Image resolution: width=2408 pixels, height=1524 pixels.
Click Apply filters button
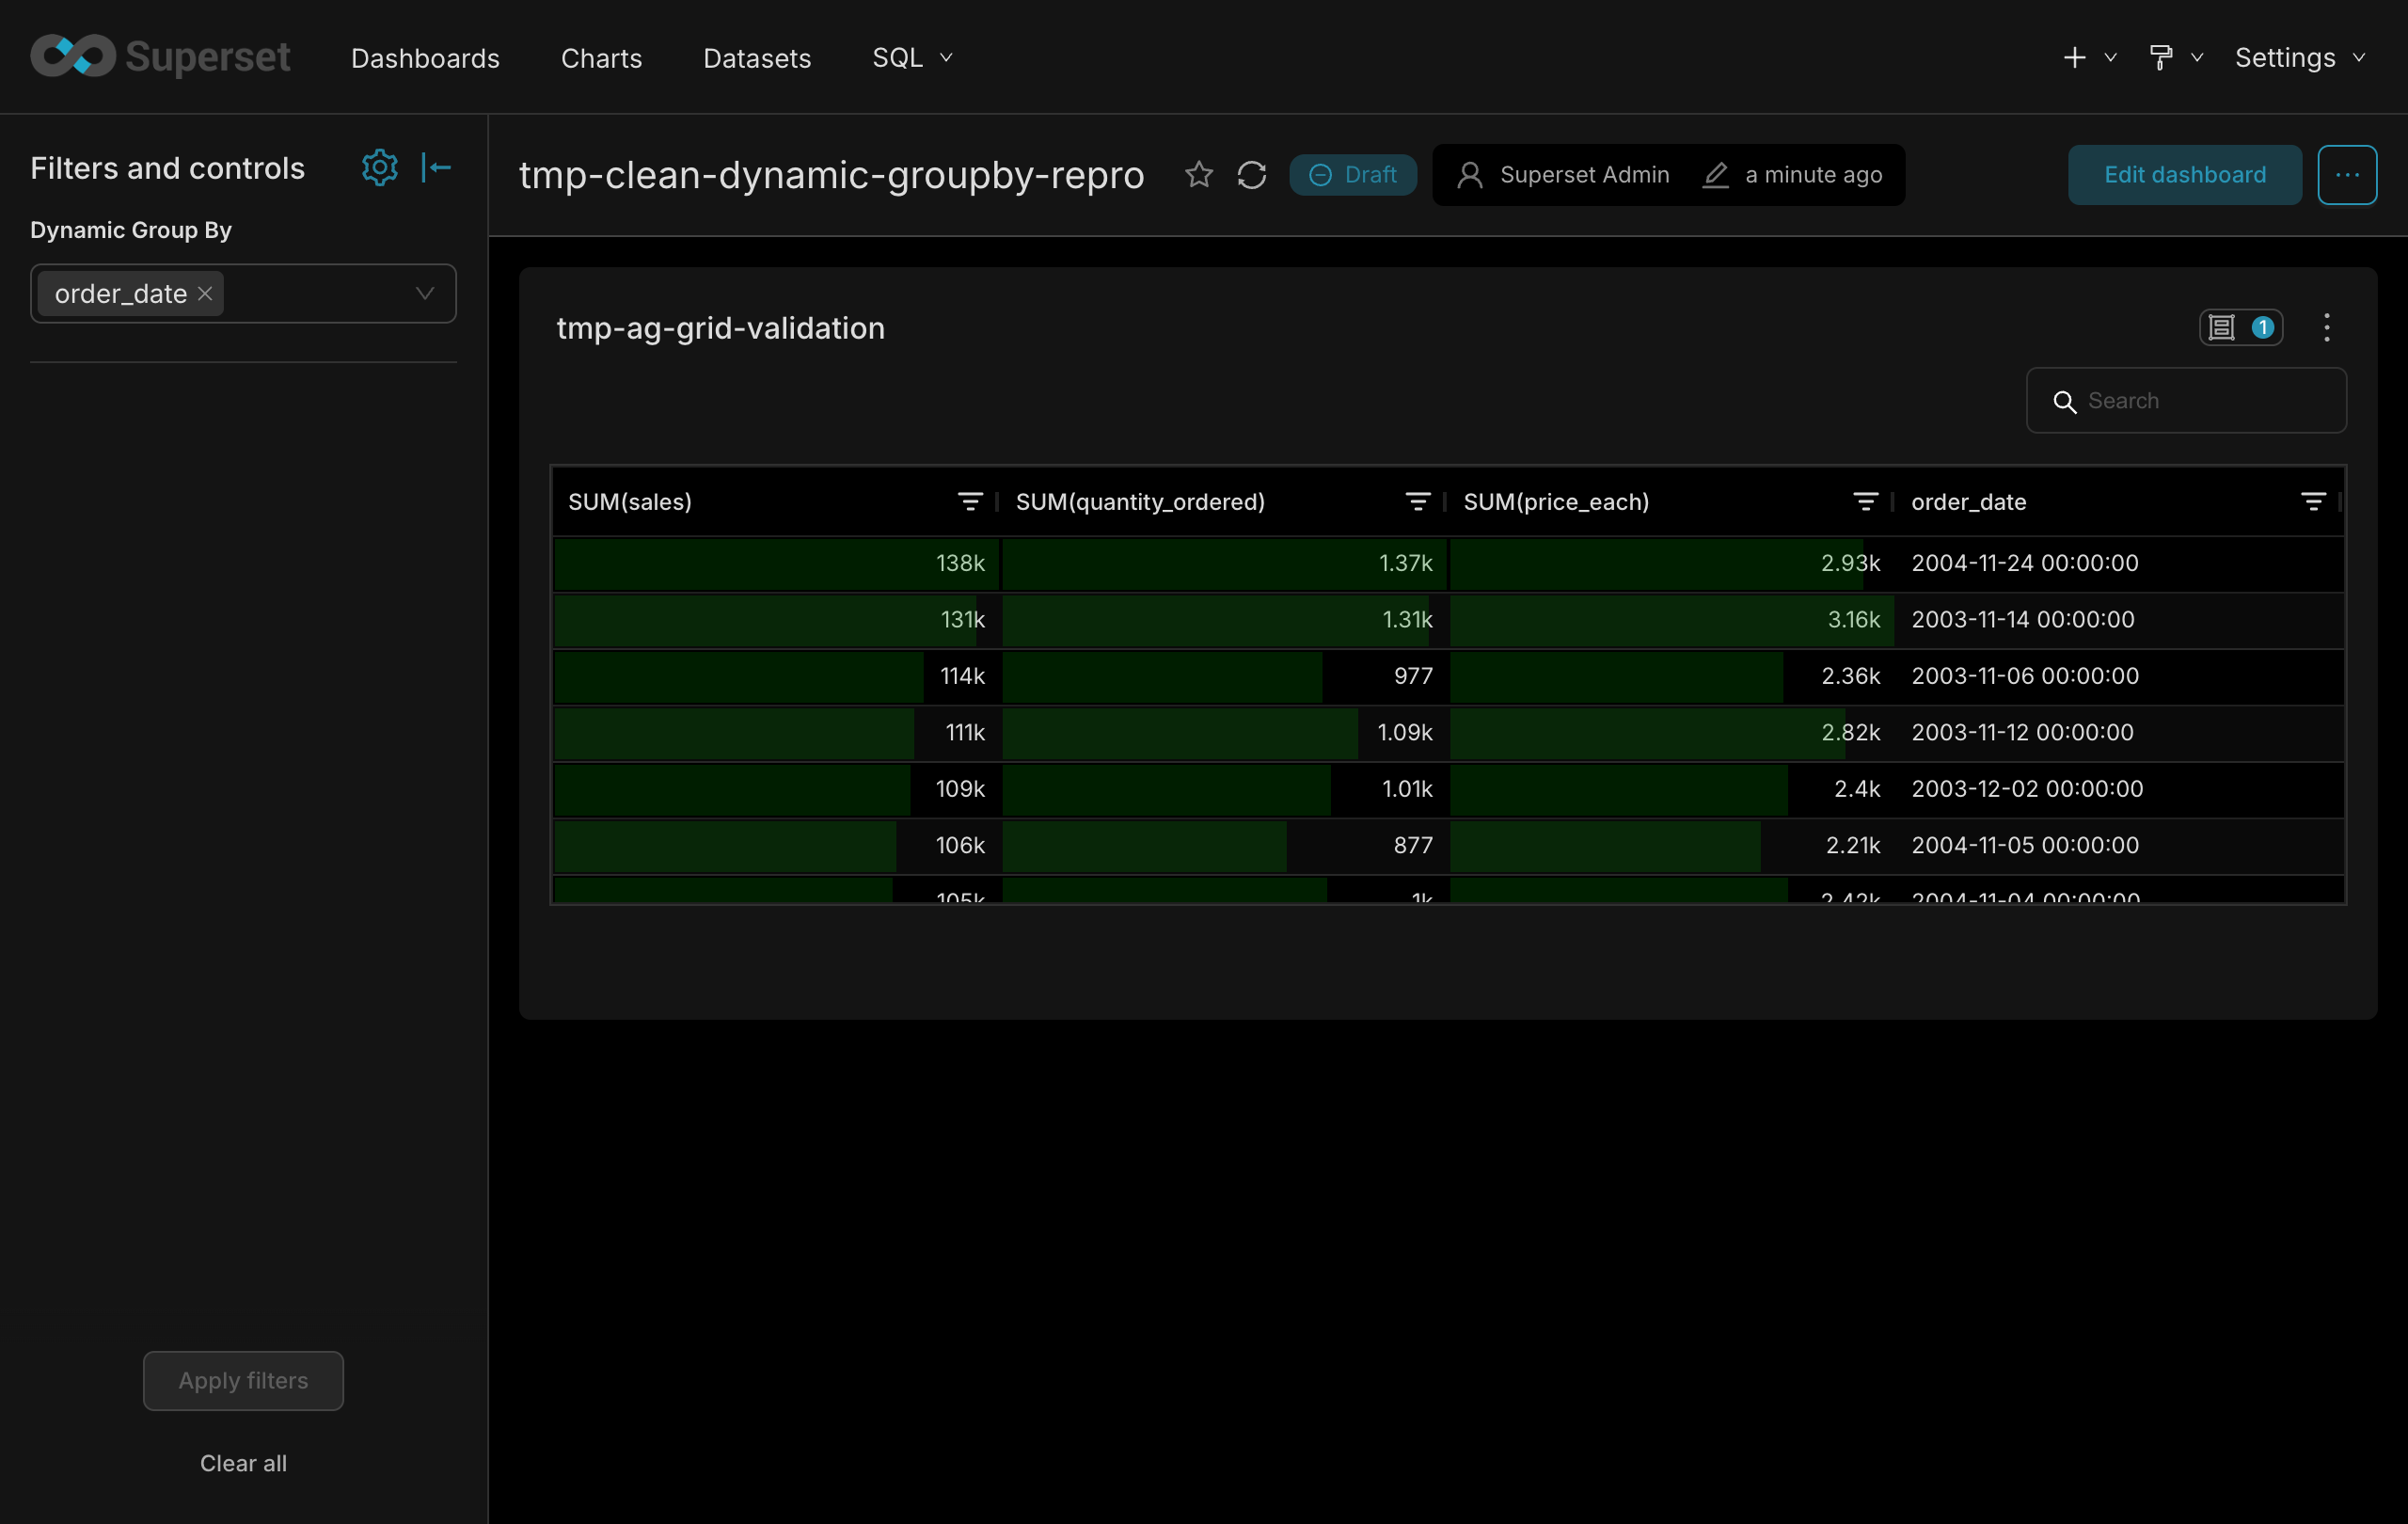click(243, 1380)
